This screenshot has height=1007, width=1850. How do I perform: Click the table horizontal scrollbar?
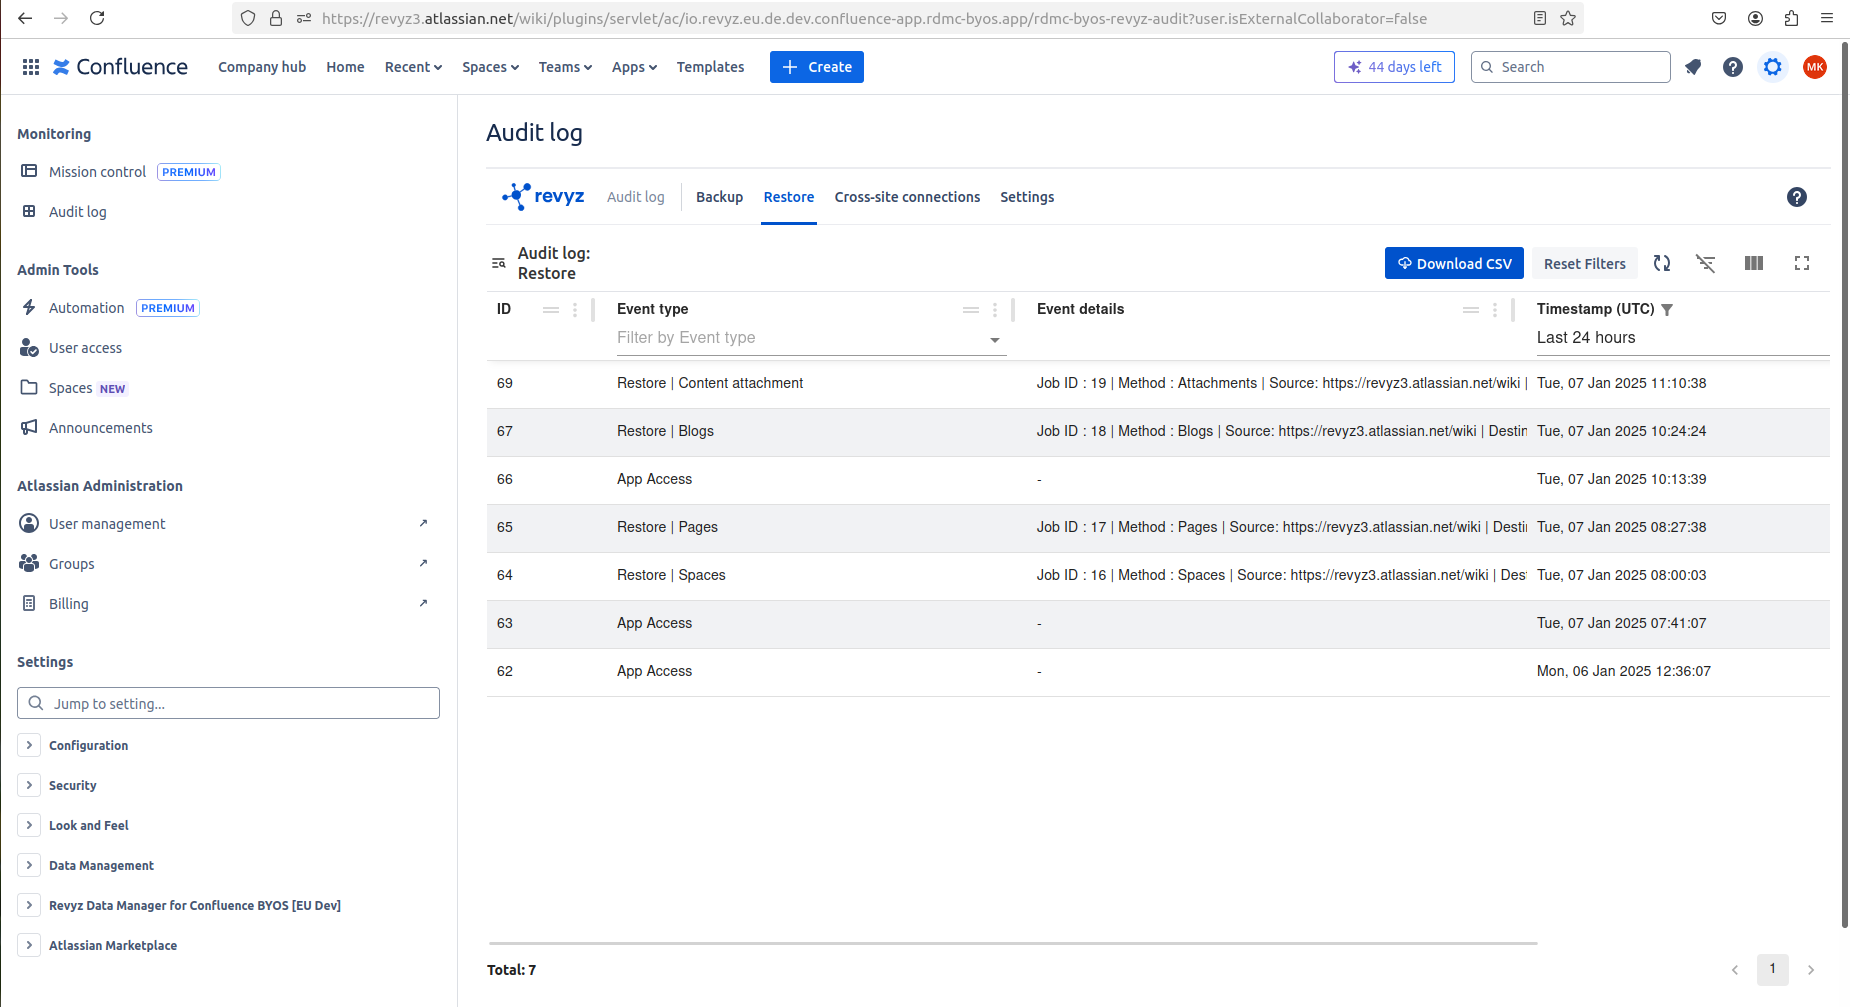click(x=1012, y=943)
